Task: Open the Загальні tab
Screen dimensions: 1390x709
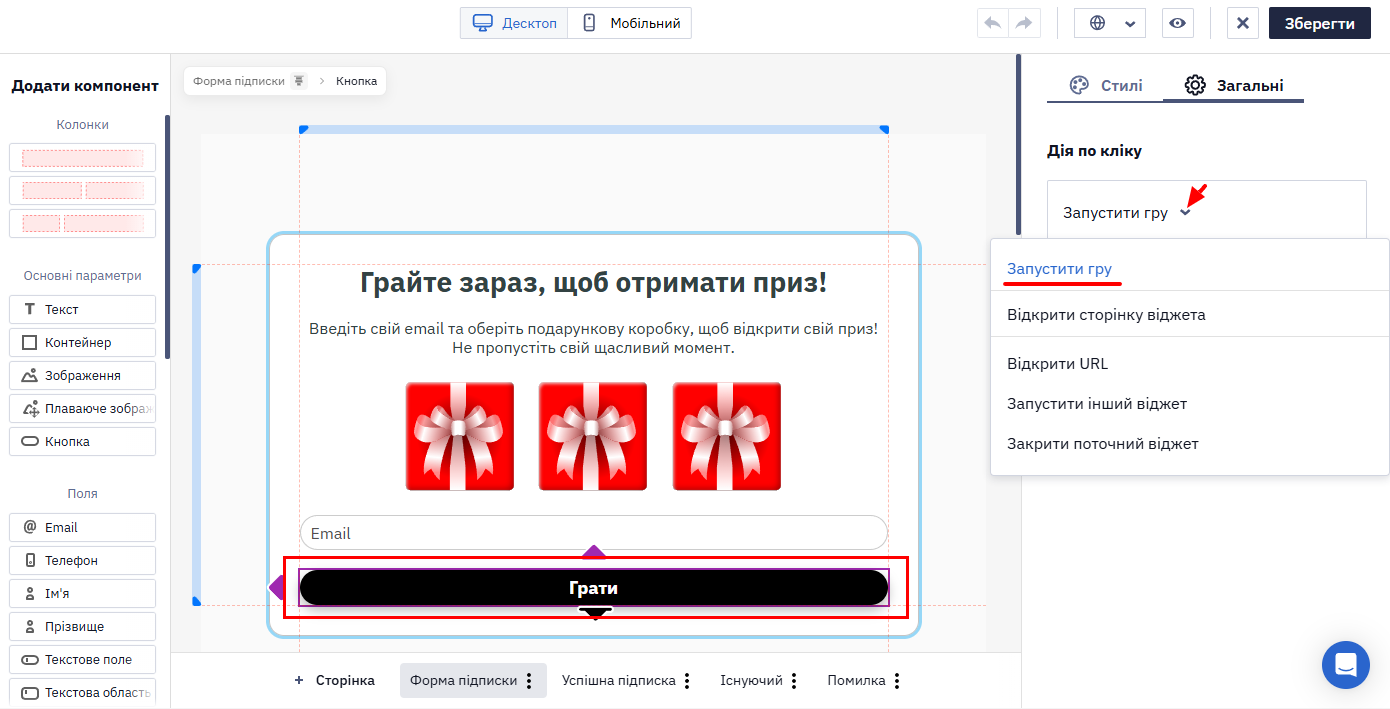Action: coord(1234,86)
